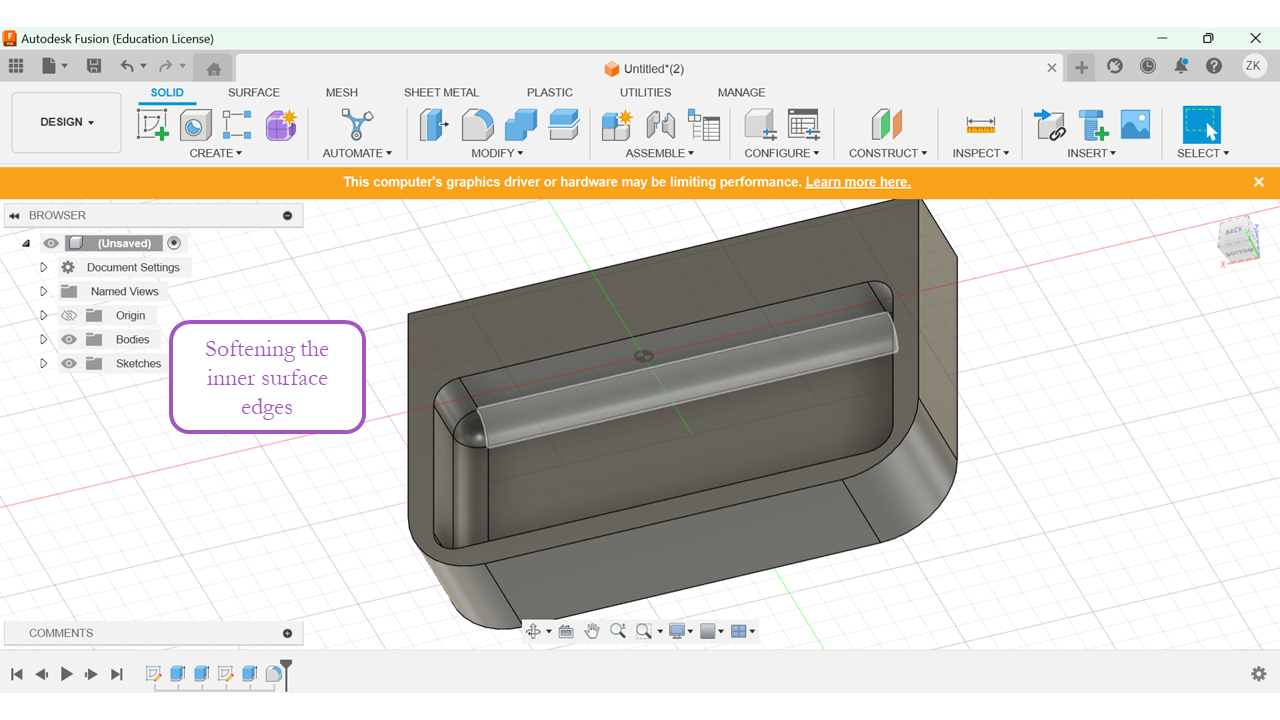Open the DESIGN workspace dropdown
Viewport: 1280px width, 720px height.
(x=67, y=122)
